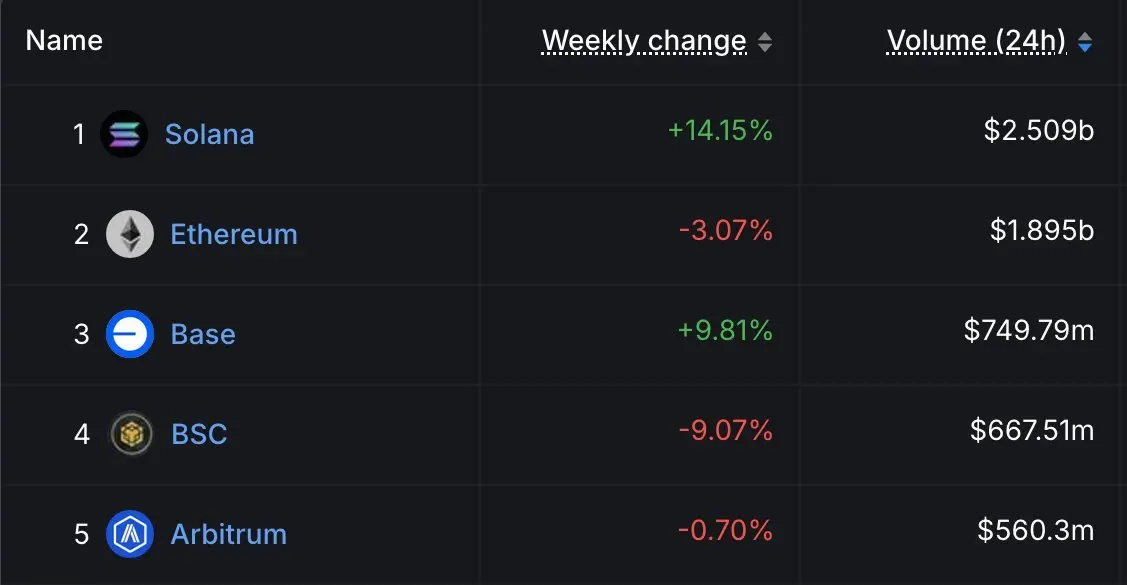The height and width of the screenshot is (585, 1127).
Task: Open the BSC chain link
Action: [199, 434]
